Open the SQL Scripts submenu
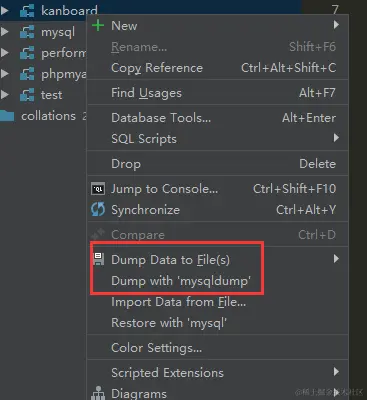This screenshot has height=400, width=367. 218,138
